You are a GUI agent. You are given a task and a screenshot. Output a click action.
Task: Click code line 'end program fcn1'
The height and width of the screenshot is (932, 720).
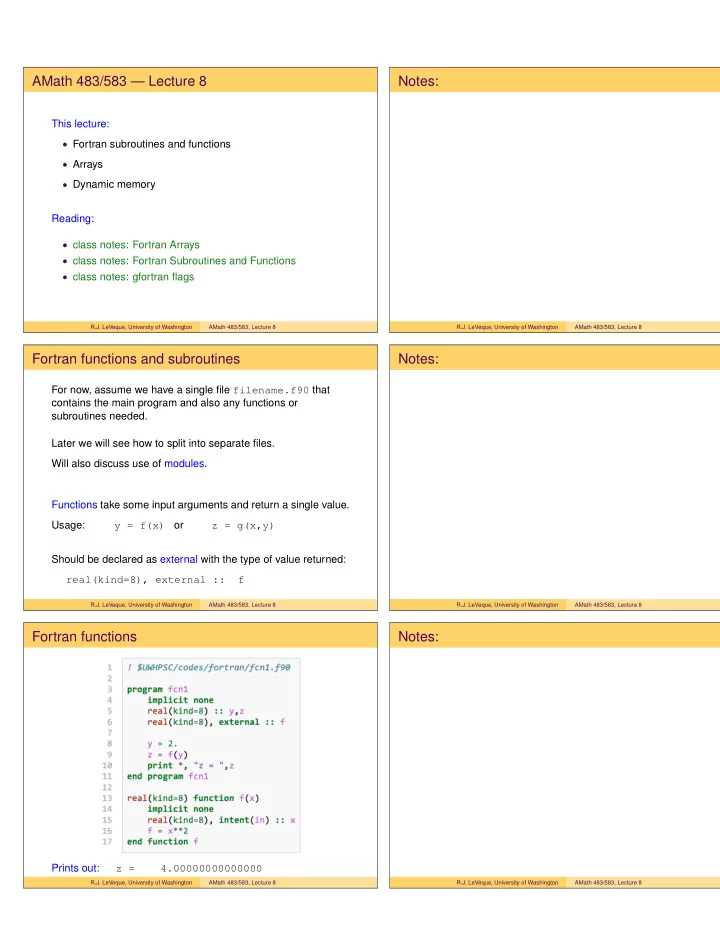click(168, 776)
